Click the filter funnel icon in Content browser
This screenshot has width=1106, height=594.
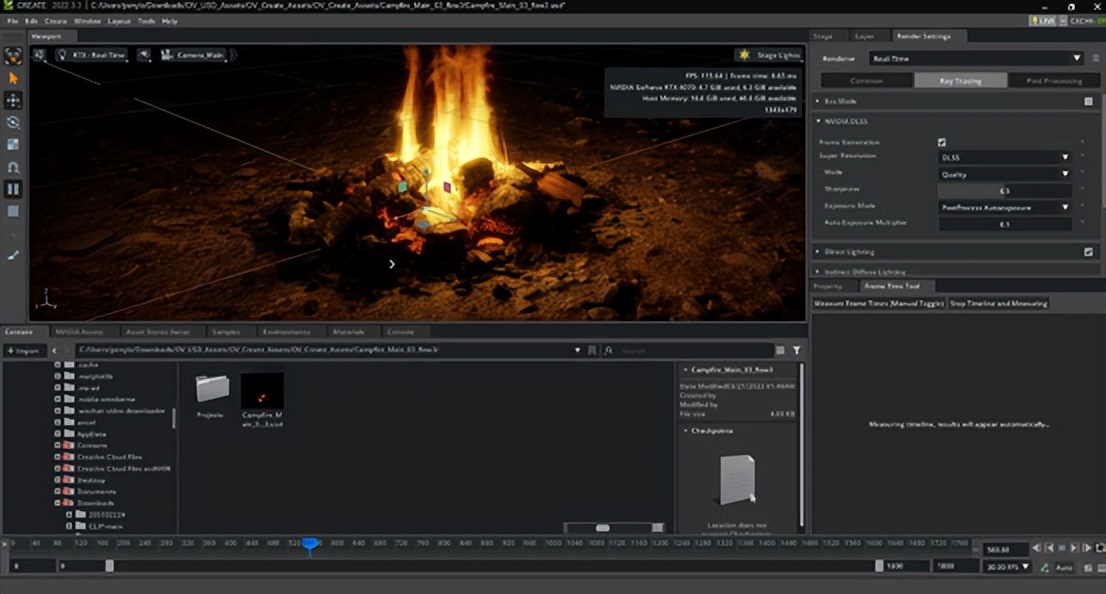pos(797,351)
